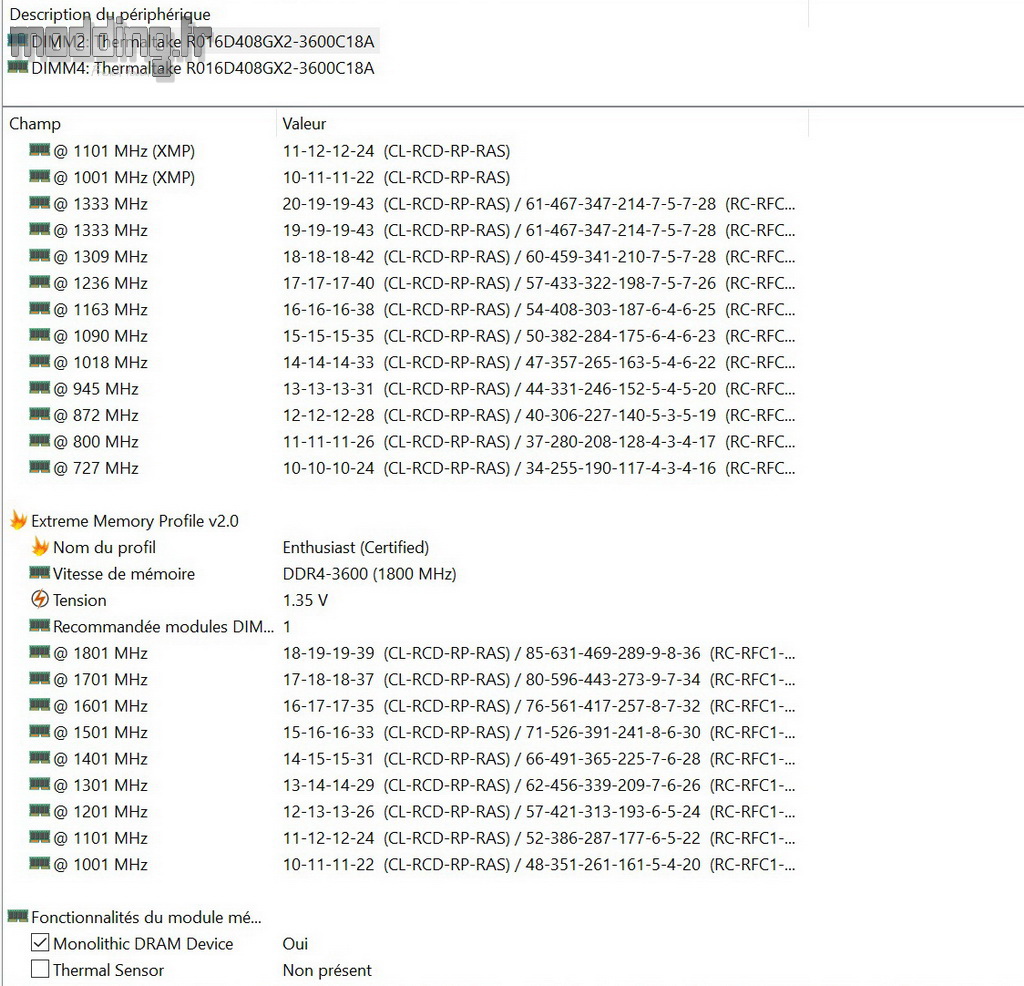
Task: Select the Oui value for Monolithic DRAM
Action: tap(295, 944)
